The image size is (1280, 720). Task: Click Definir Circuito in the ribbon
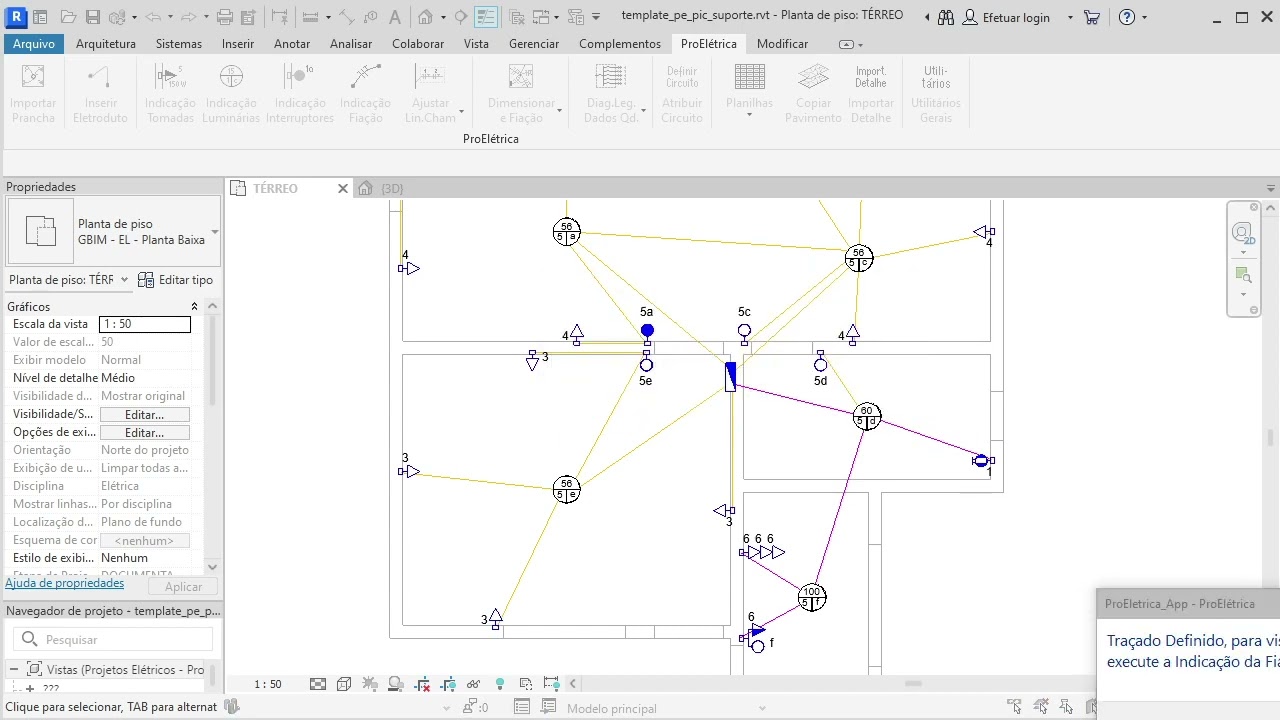pos(682,76)
